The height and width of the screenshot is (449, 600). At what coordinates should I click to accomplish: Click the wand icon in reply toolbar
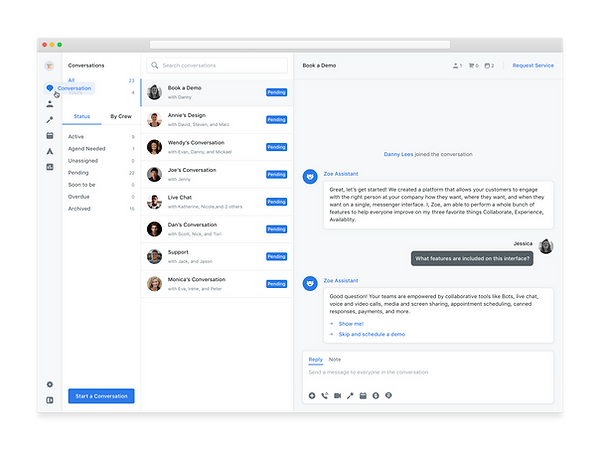[350, 396]
